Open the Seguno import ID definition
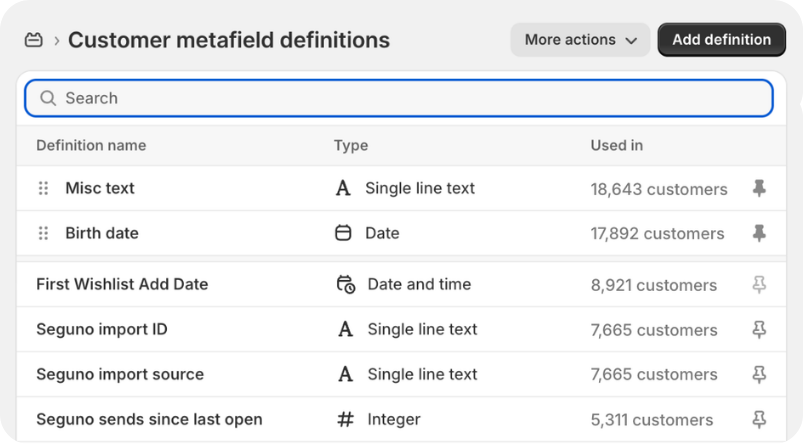The image size is (805, 446). coord(102,329)
